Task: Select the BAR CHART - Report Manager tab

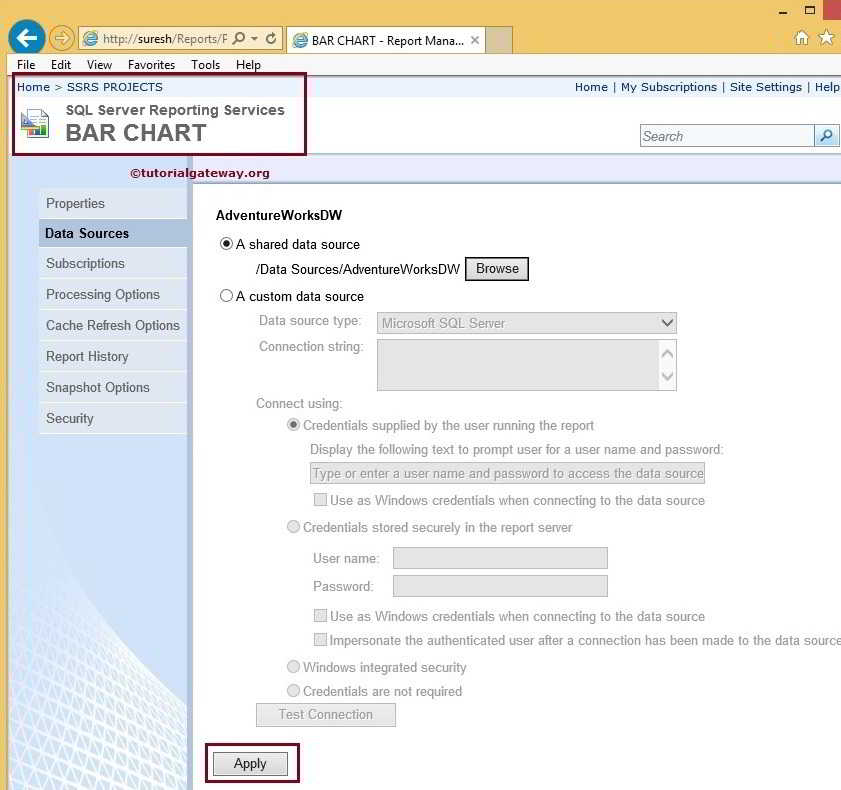Action: pos(386,41)
